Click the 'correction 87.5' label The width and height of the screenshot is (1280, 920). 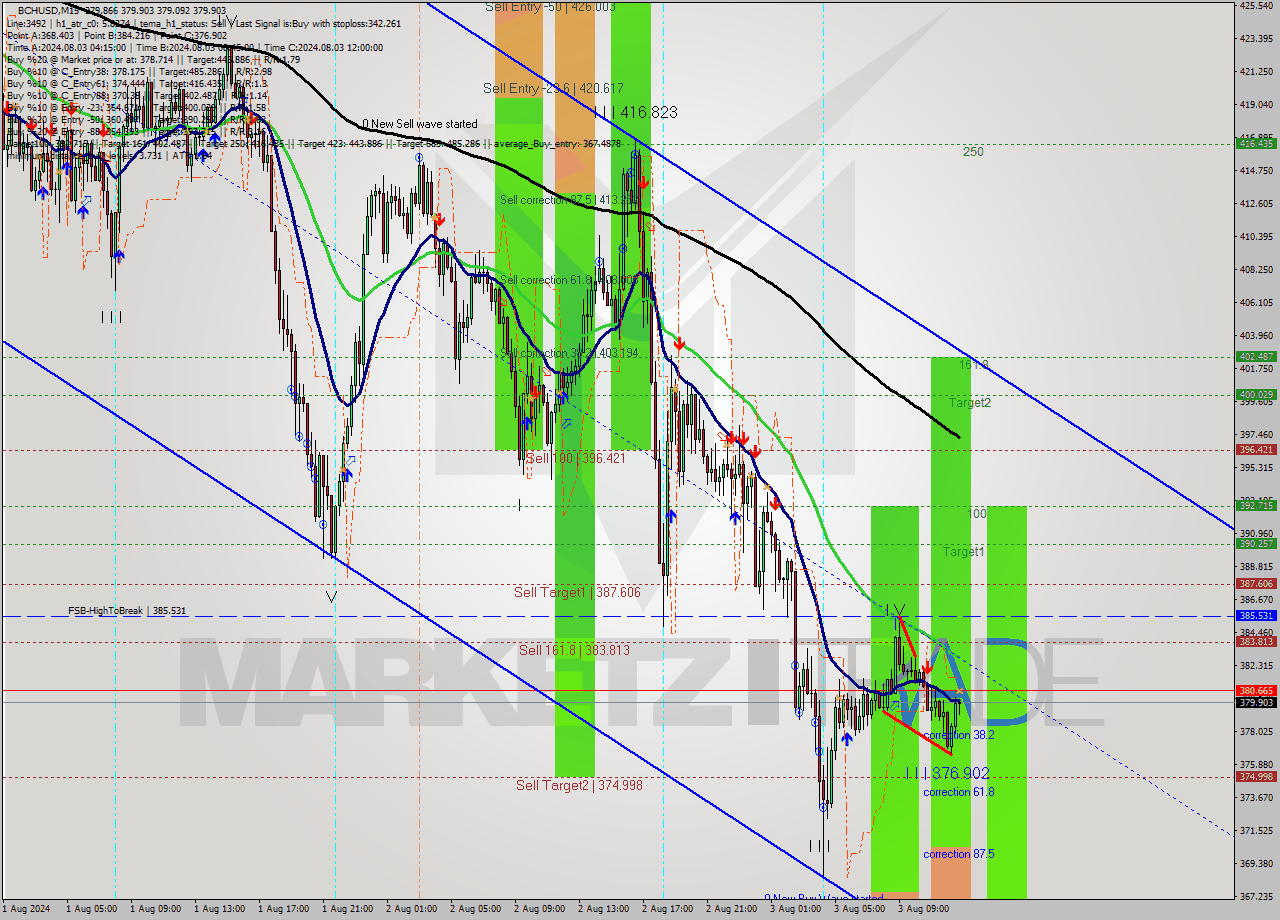pyautogui.click(x=958, y=854)
